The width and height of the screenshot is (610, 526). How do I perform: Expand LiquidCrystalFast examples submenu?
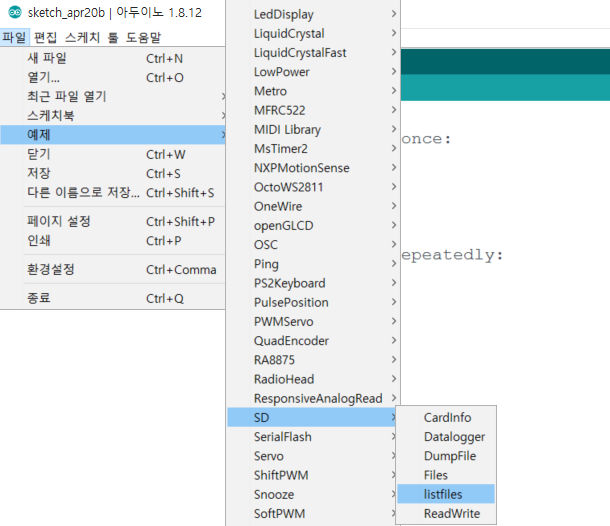pos(313,53)
